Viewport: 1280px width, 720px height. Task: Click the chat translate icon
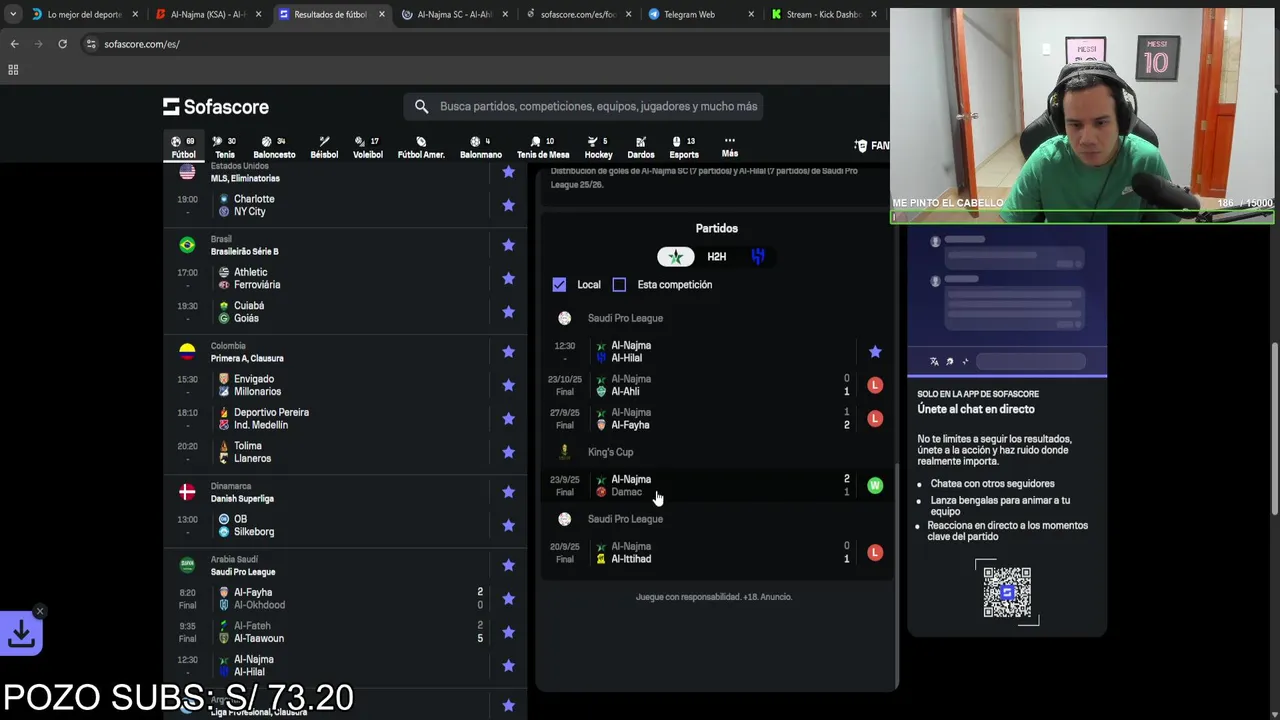[934, 362]
